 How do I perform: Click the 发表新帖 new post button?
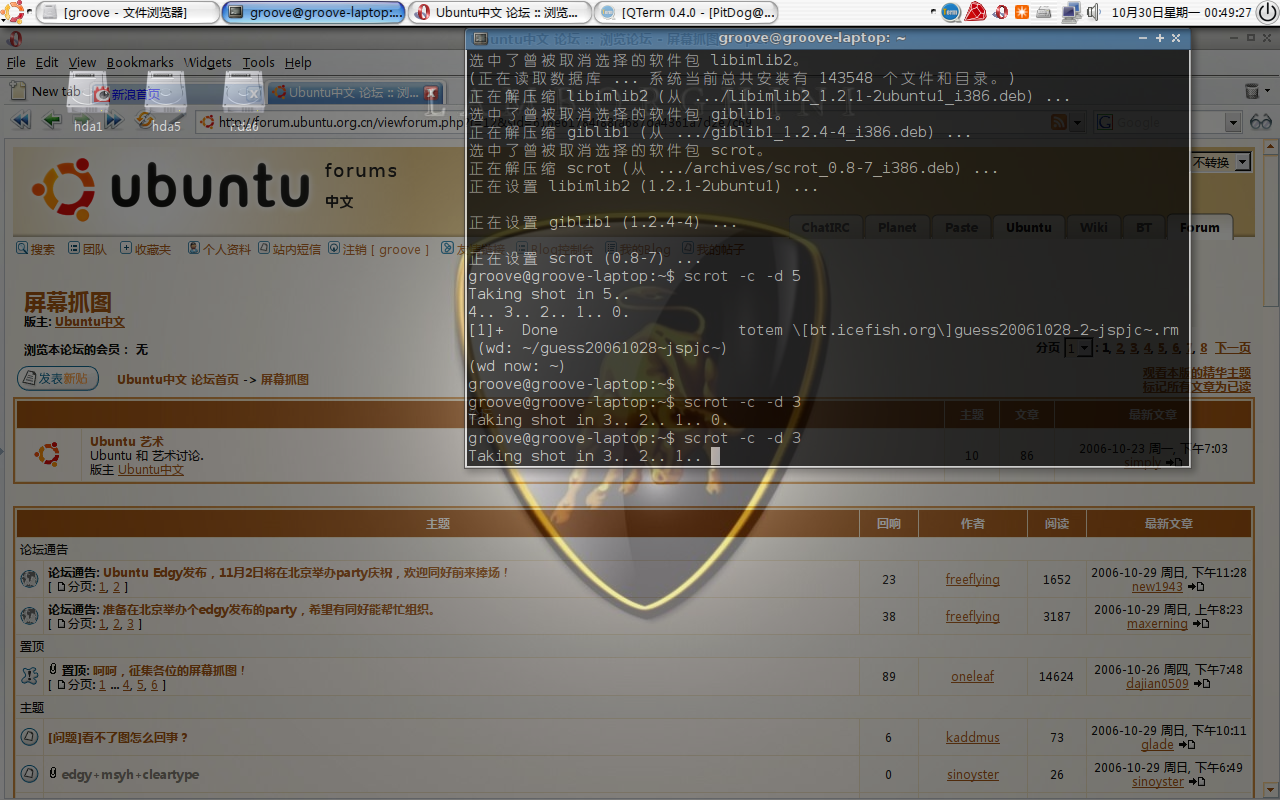pyautogui.click(x=58, y=378)
